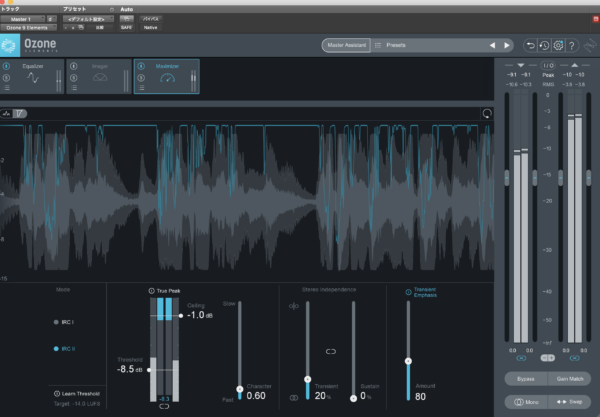Toggle the Equalizer module power button
The image size is (600, 417).
click(6, 66)
